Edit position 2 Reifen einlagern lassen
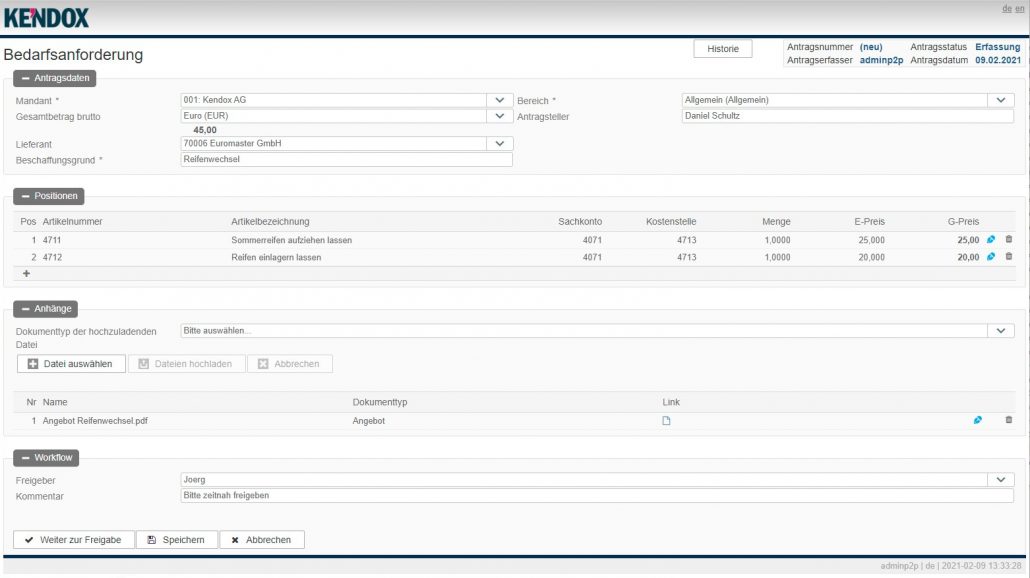Viewport: 1030px width, 578px height. 991,257
